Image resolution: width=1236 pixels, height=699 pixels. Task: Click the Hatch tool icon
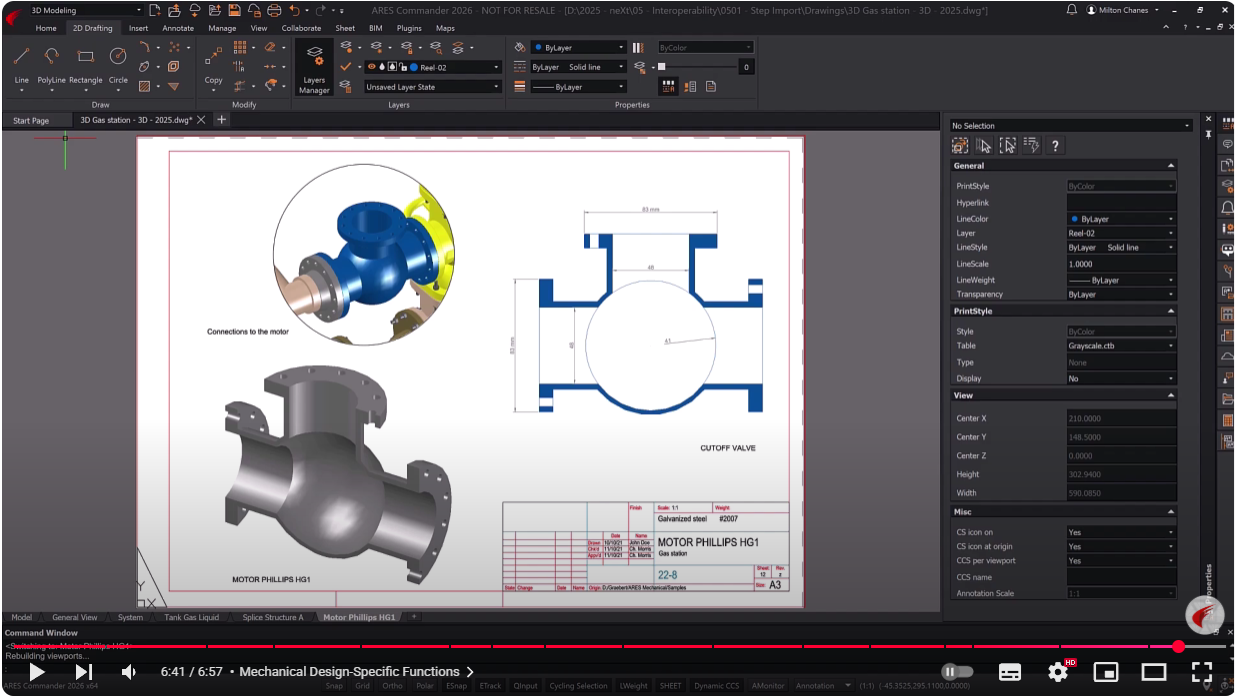click(x=145, y=86)
